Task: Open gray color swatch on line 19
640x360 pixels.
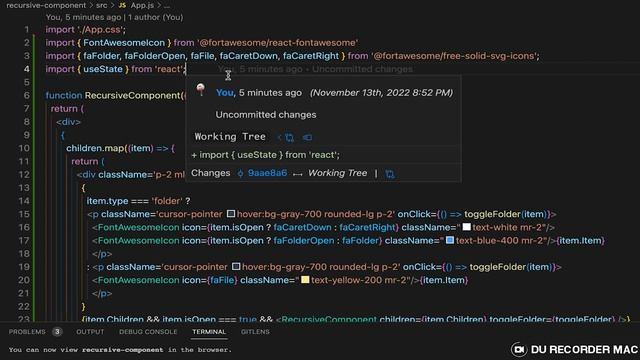Action: (236, 267)
